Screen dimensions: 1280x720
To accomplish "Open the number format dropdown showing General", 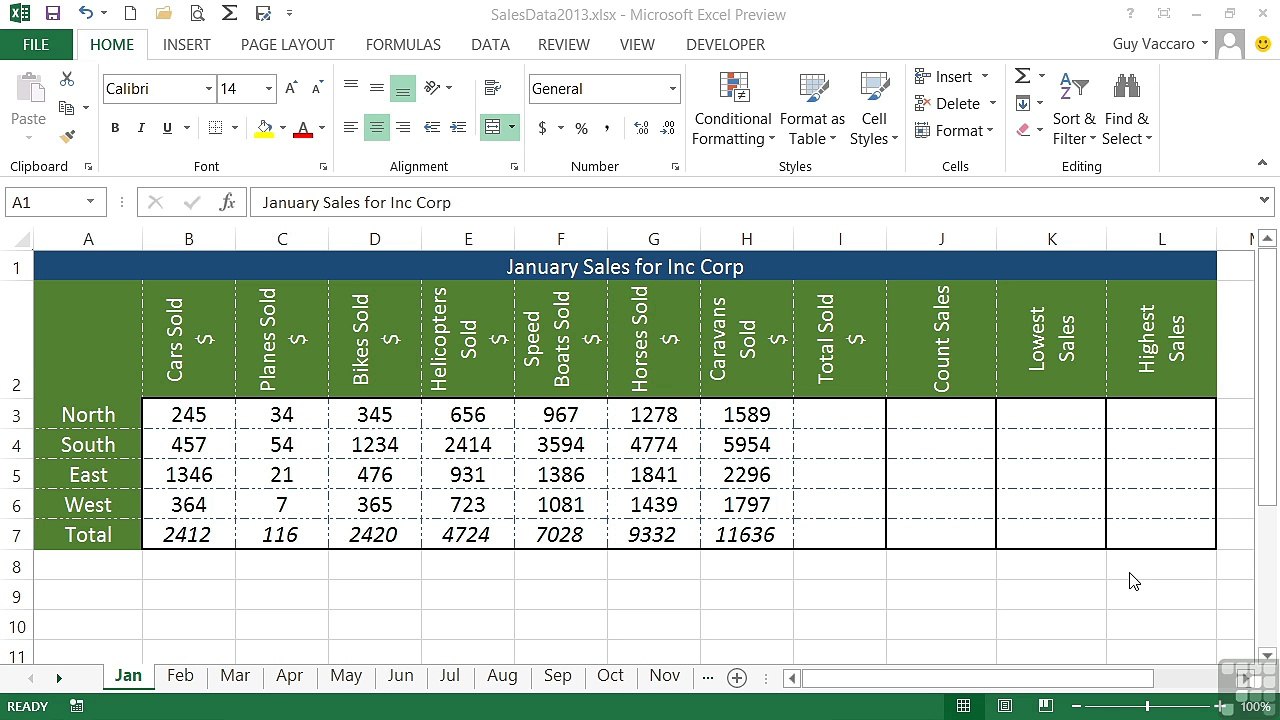I will 672,89.
